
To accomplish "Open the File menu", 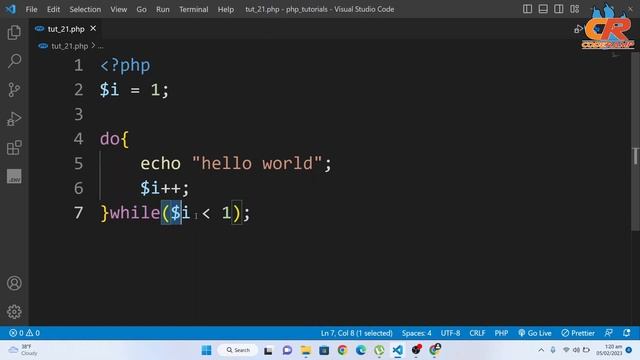I will tap(31, 9).
